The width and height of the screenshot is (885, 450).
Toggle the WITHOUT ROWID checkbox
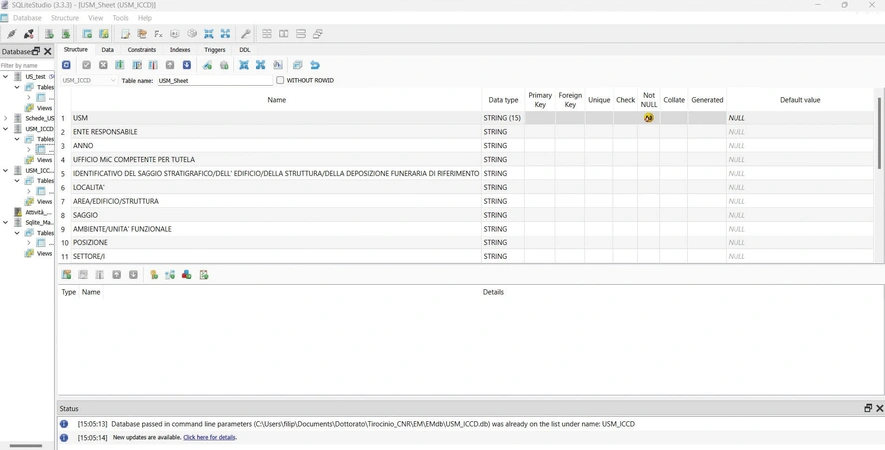pos(280,80)
